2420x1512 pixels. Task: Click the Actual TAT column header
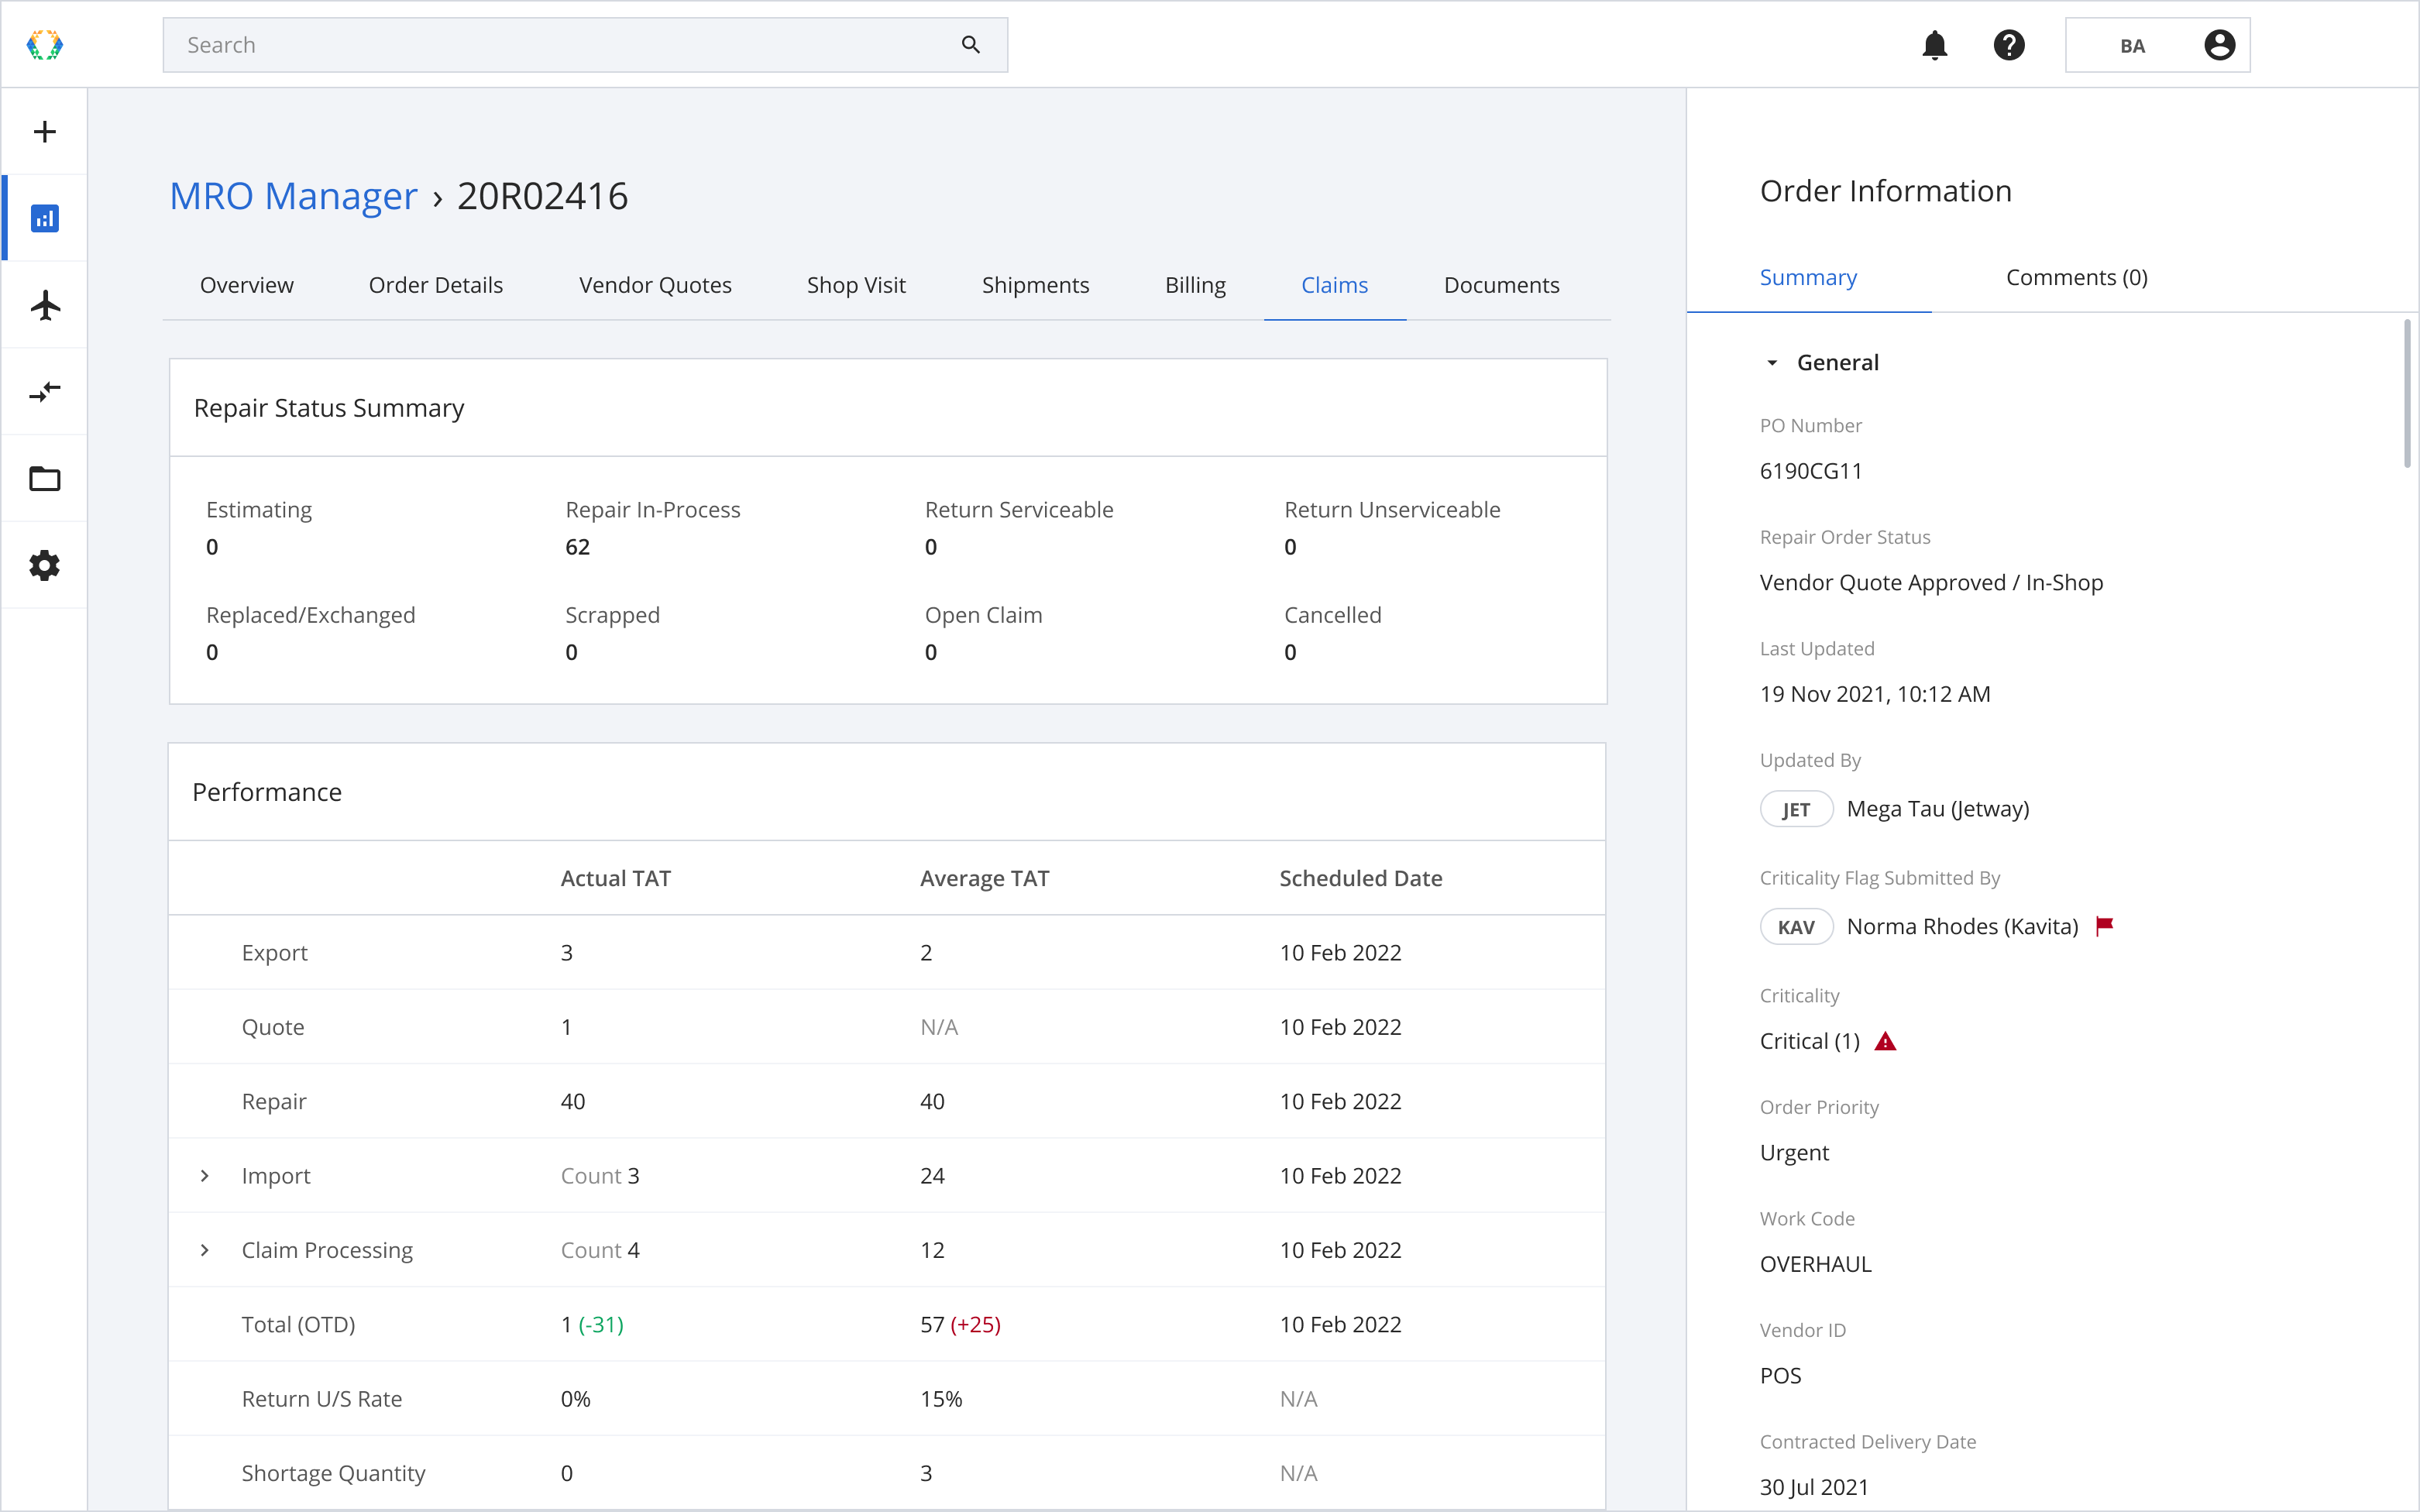tap(615, 878)
